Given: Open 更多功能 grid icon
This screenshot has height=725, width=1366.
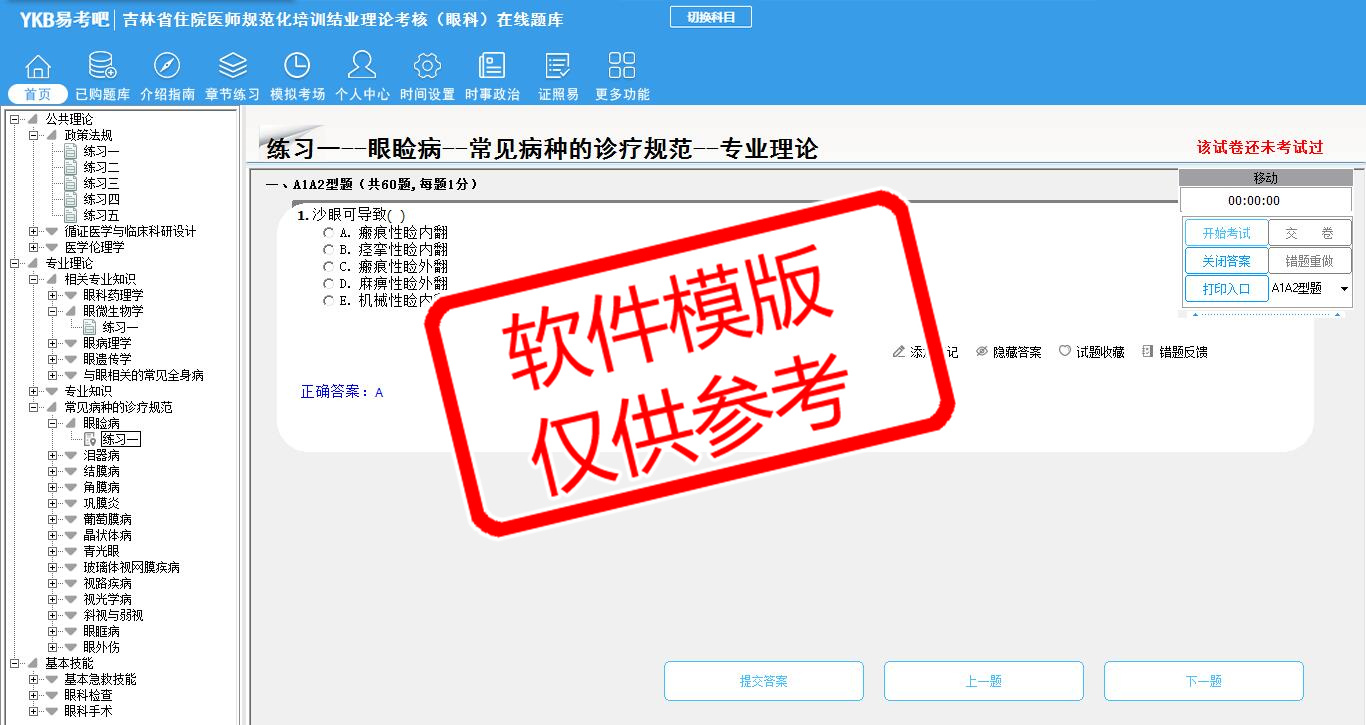Looking at the screenshot, I should pyautogui.click(x=622, y=67).
